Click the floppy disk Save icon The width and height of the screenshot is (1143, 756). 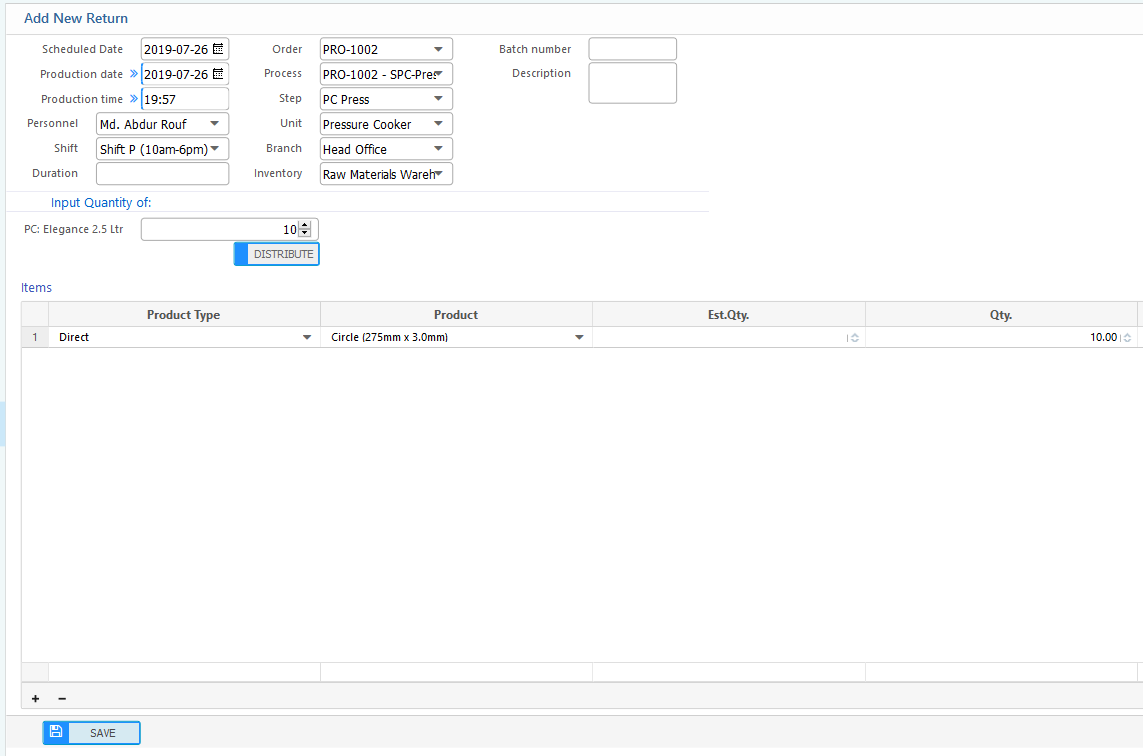pos(56,733)
